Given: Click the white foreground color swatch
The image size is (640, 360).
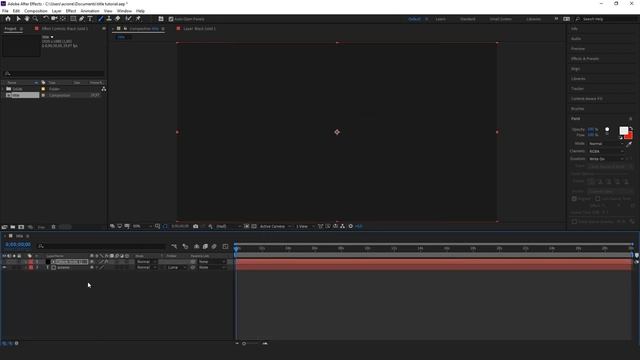Looking at the screenshot, I should click(x=623, y=131).
